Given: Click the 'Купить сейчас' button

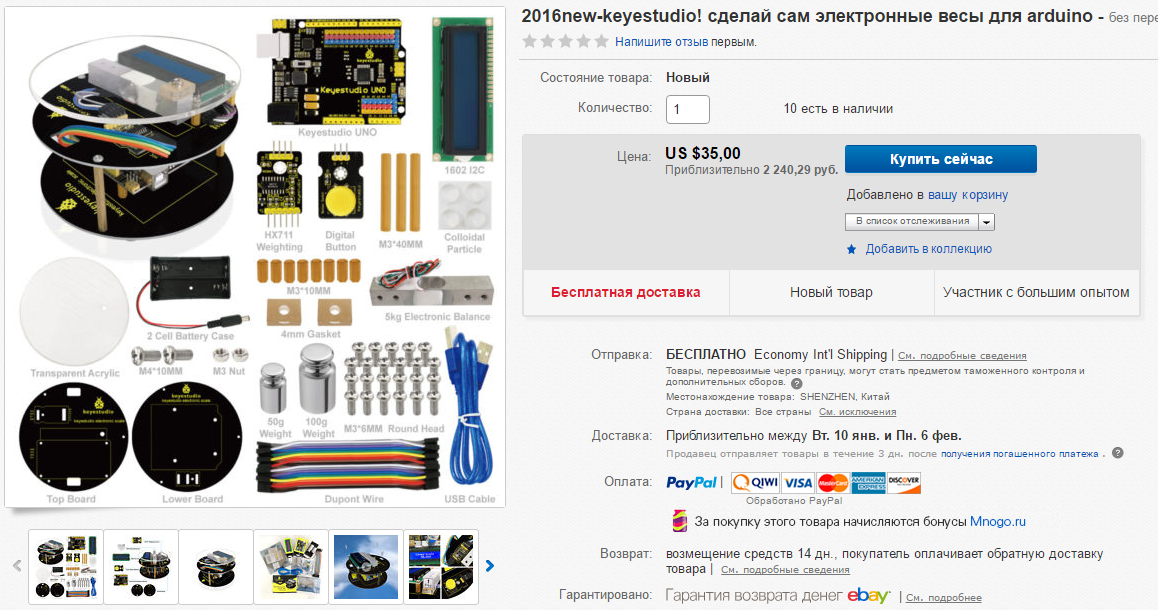Looking at the screenshot, I should [x=941, y=159].
